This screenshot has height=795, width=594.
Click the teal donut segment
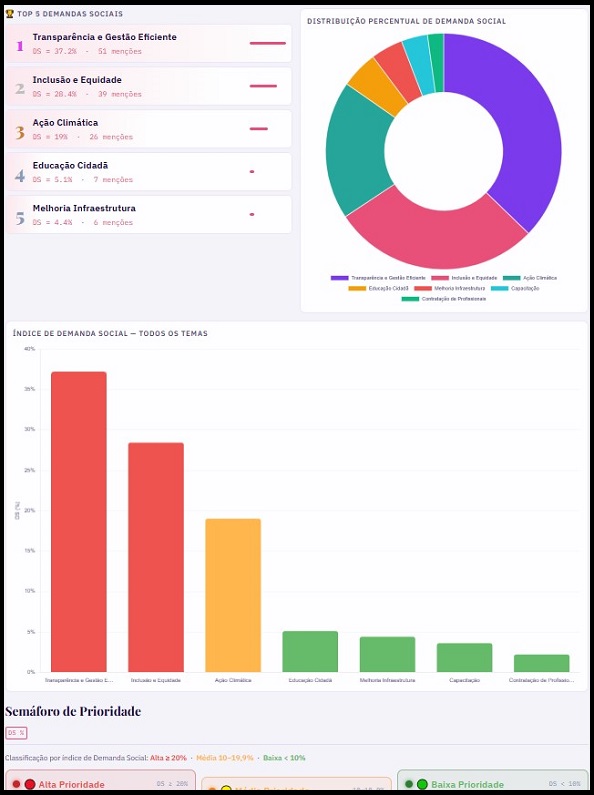[x=354, y=152]
